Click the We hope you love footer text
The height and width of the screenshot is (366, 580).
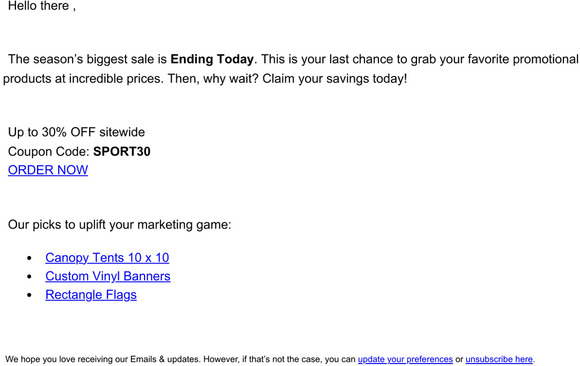click(181, 359)
